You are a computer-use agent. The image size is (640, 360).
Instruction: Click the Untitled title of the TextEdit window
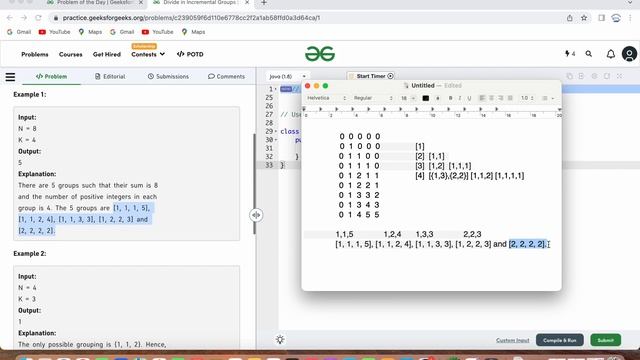(422, 86)
